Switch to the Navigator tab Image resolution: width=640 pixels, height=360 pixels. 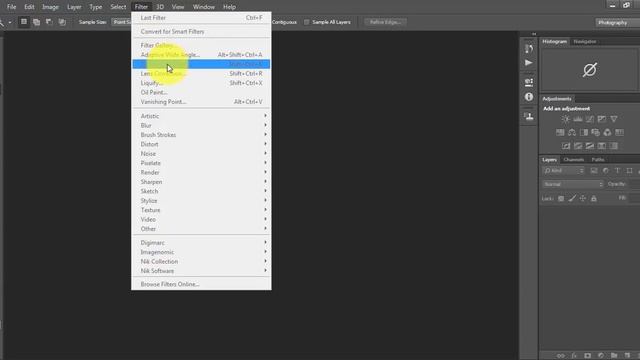584,42
